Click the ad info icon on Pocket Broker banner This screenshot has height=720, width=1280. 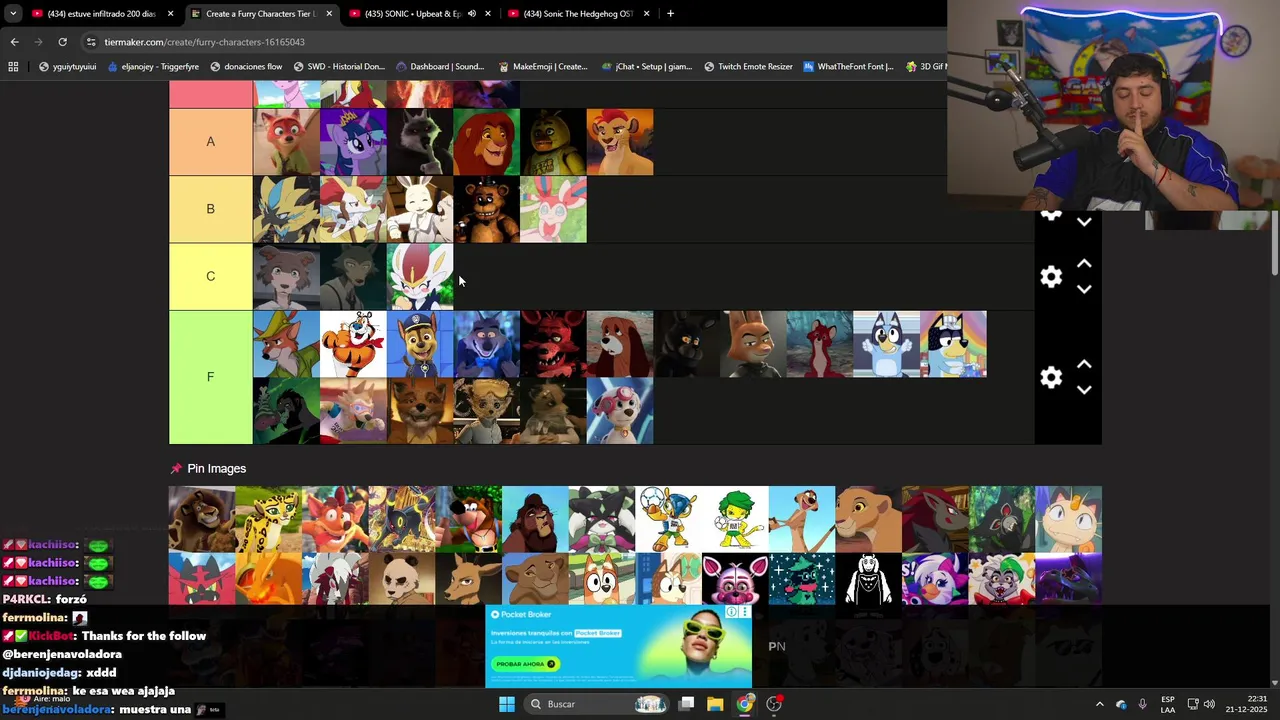tap(732, 612)
